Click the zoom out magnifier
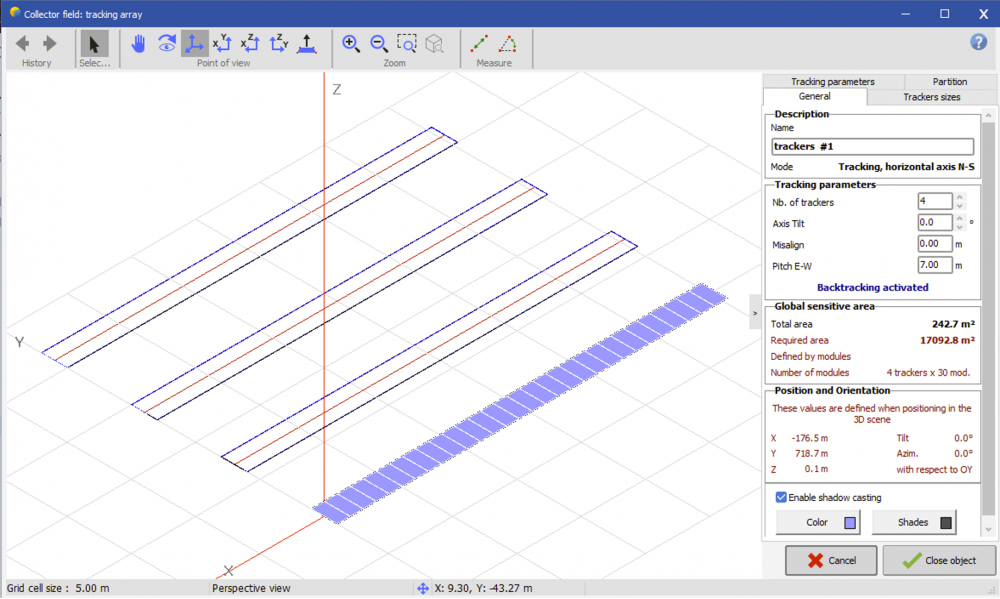Screen dimensions: 1000x599 379,44
